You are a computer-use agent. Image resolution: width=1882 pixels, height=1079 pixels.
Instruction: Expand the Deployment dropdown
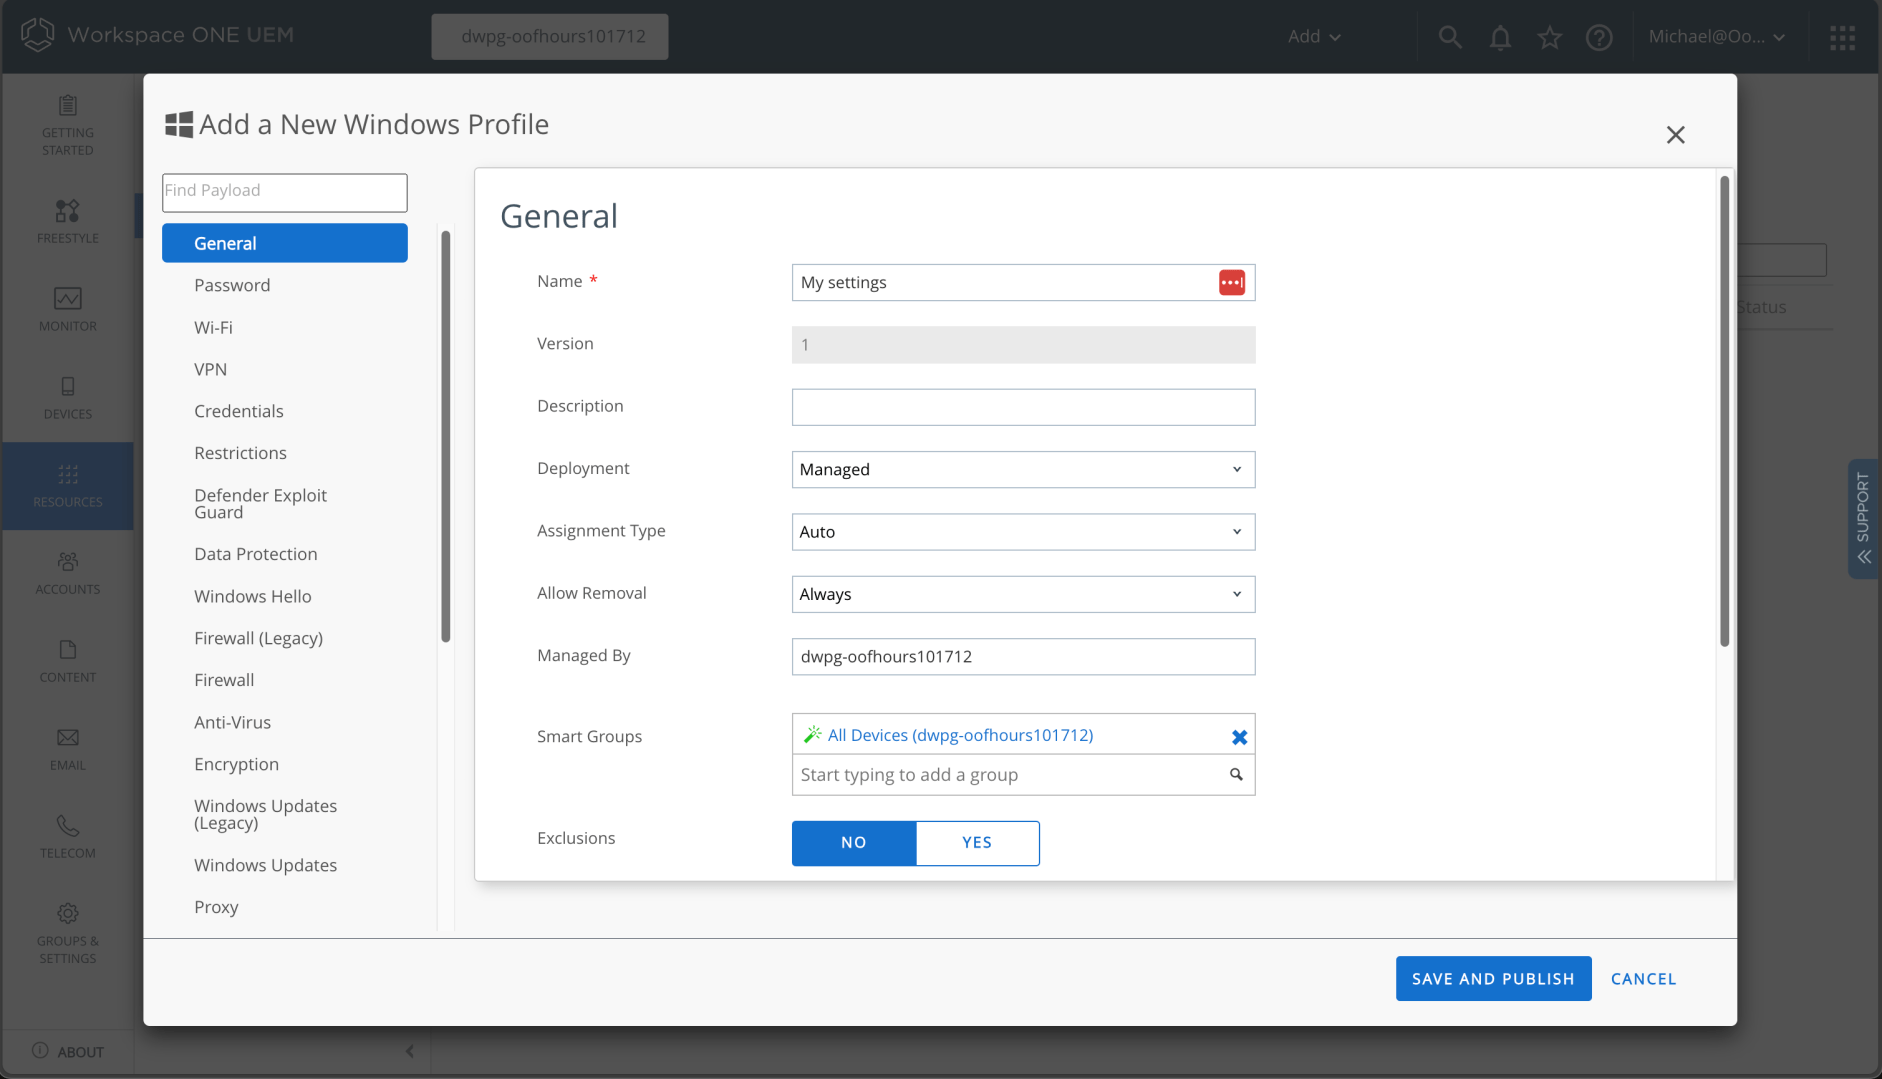pos(1023,470)
